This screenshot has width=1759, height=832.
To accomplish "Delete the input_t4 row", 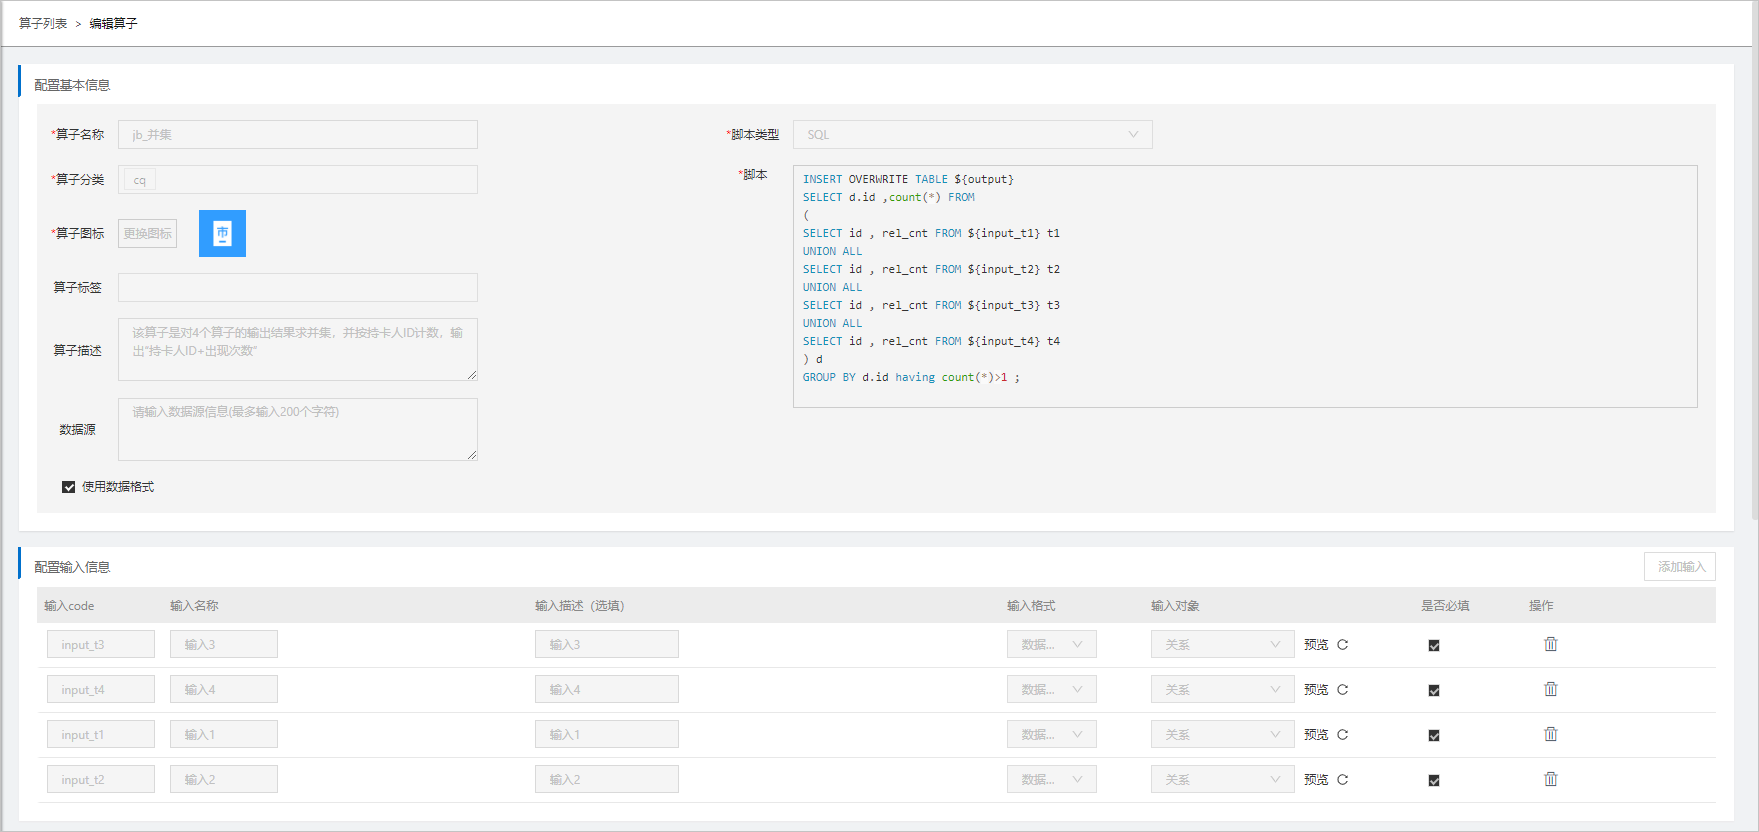I will [x=1551, y=689].
